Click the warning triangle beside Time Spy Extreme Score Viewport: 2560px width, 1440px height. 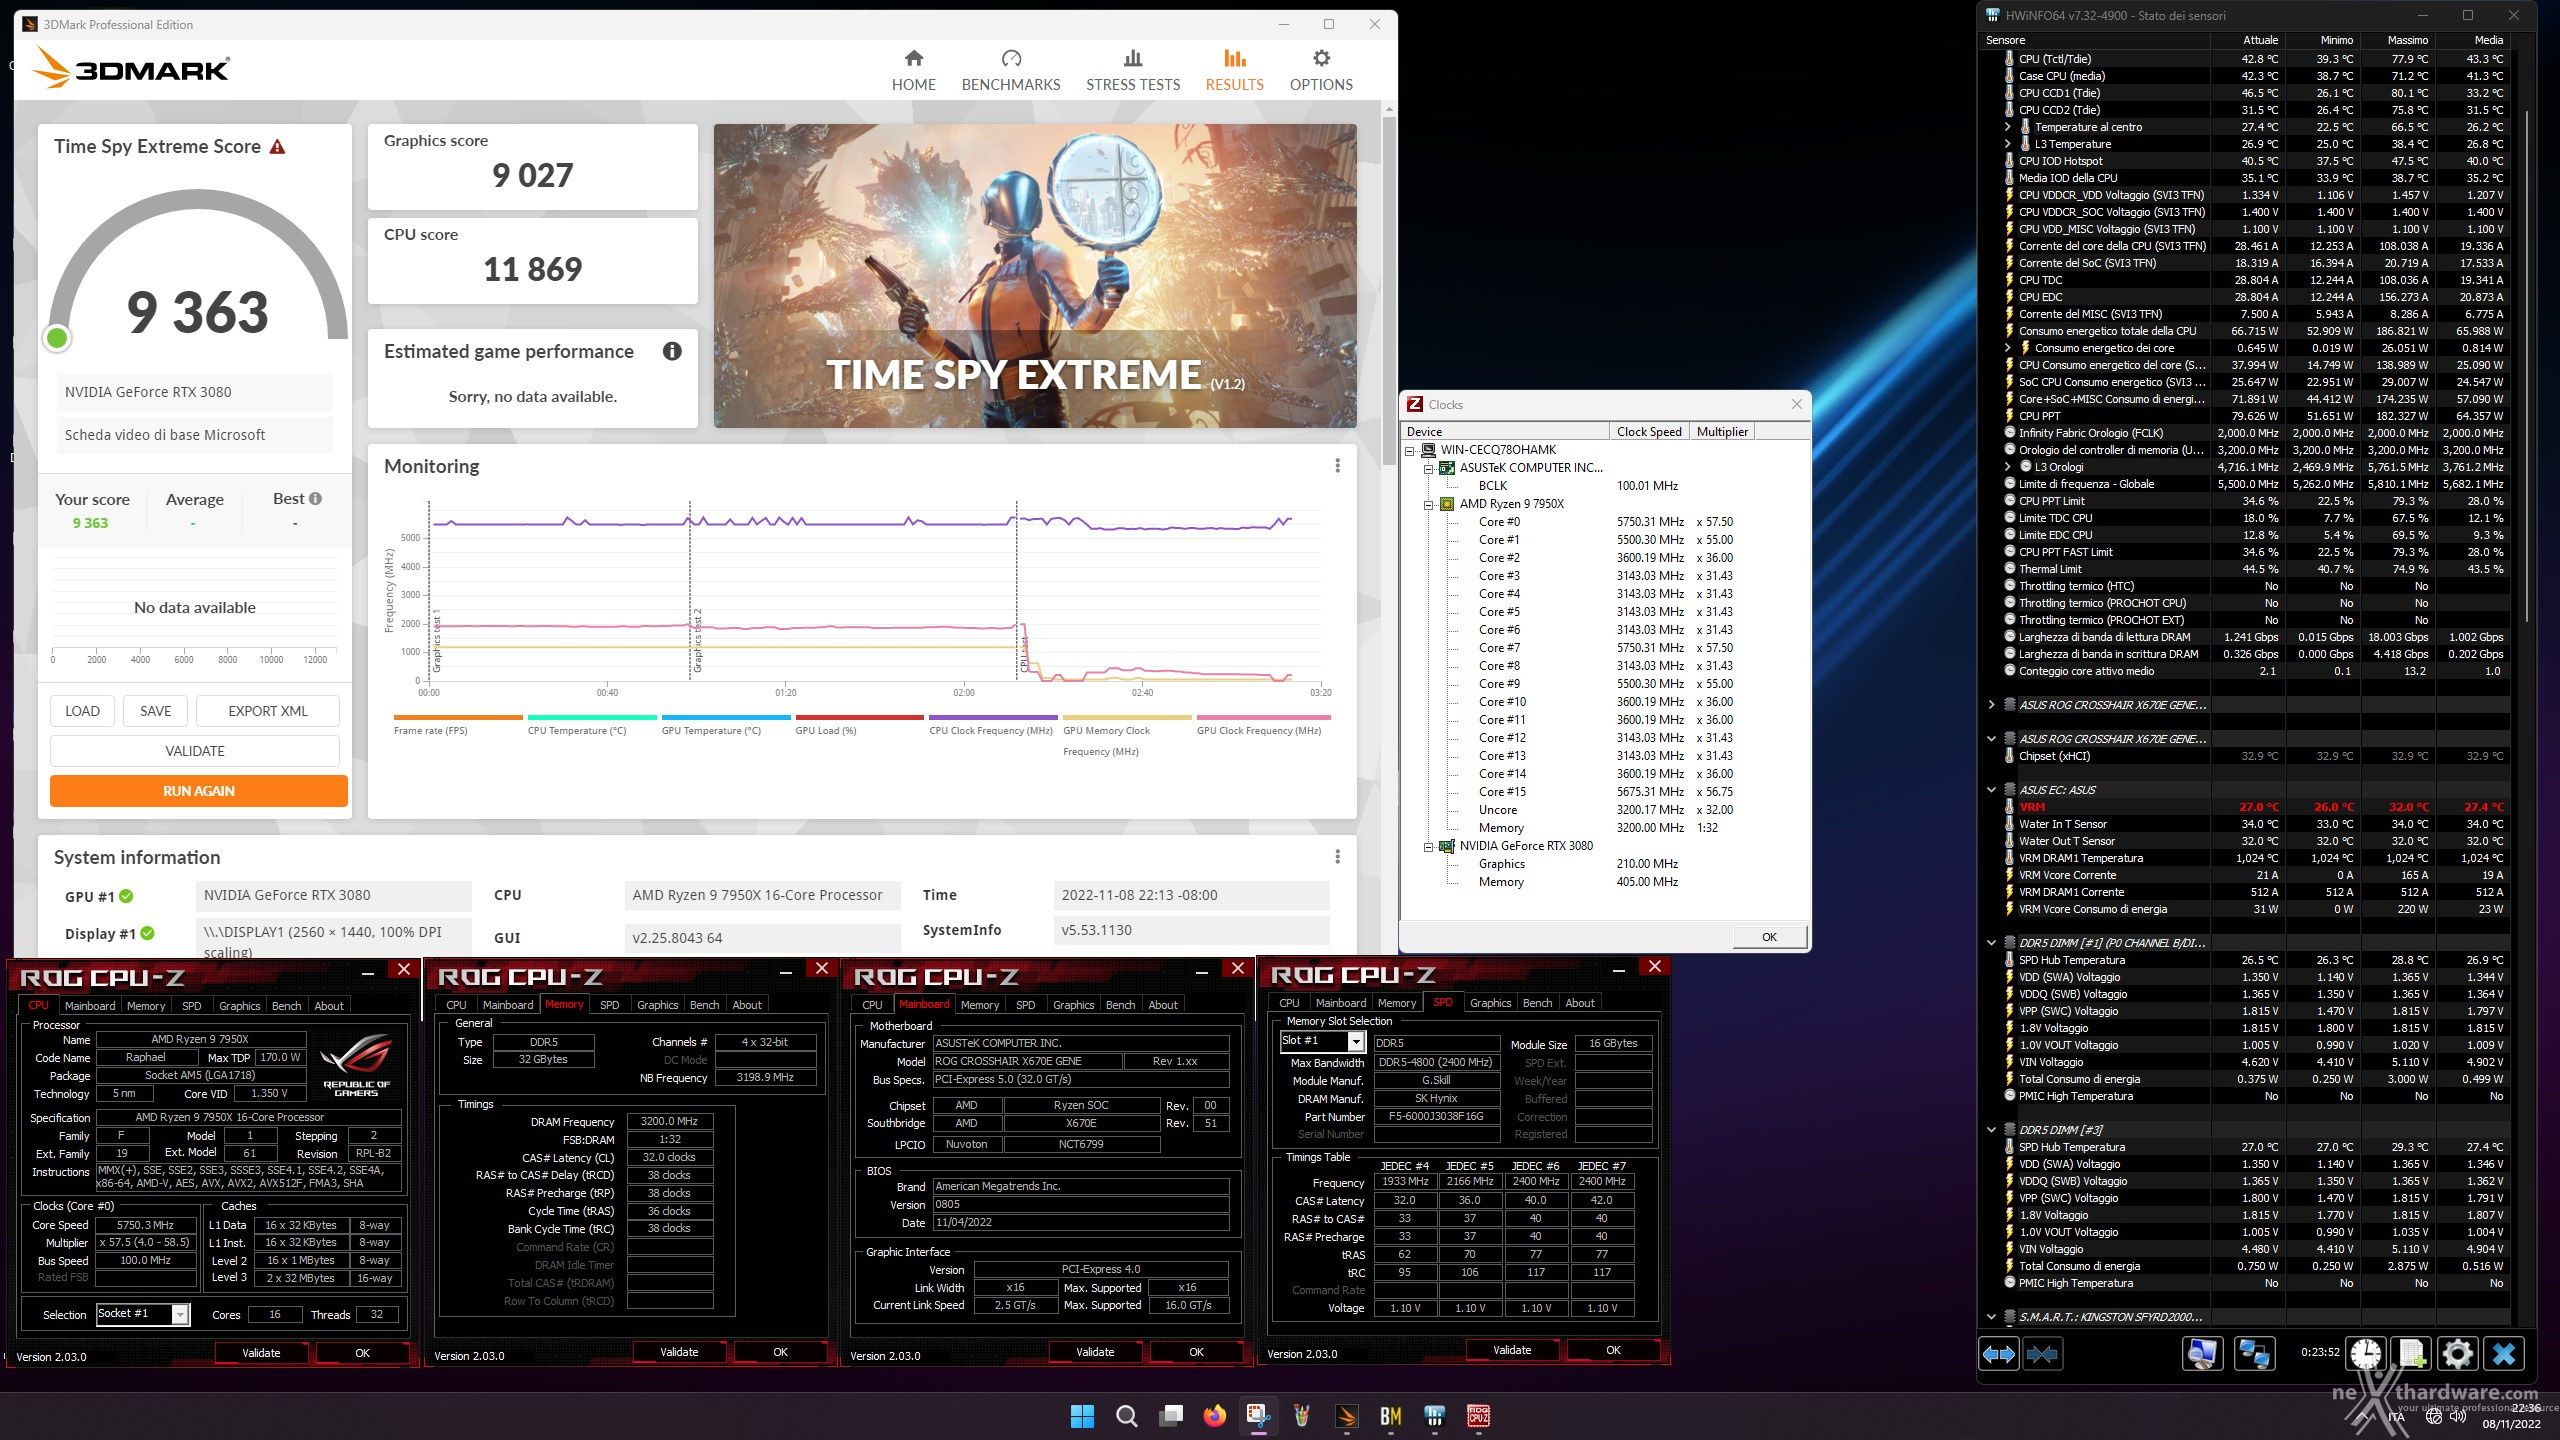[278, 147]
